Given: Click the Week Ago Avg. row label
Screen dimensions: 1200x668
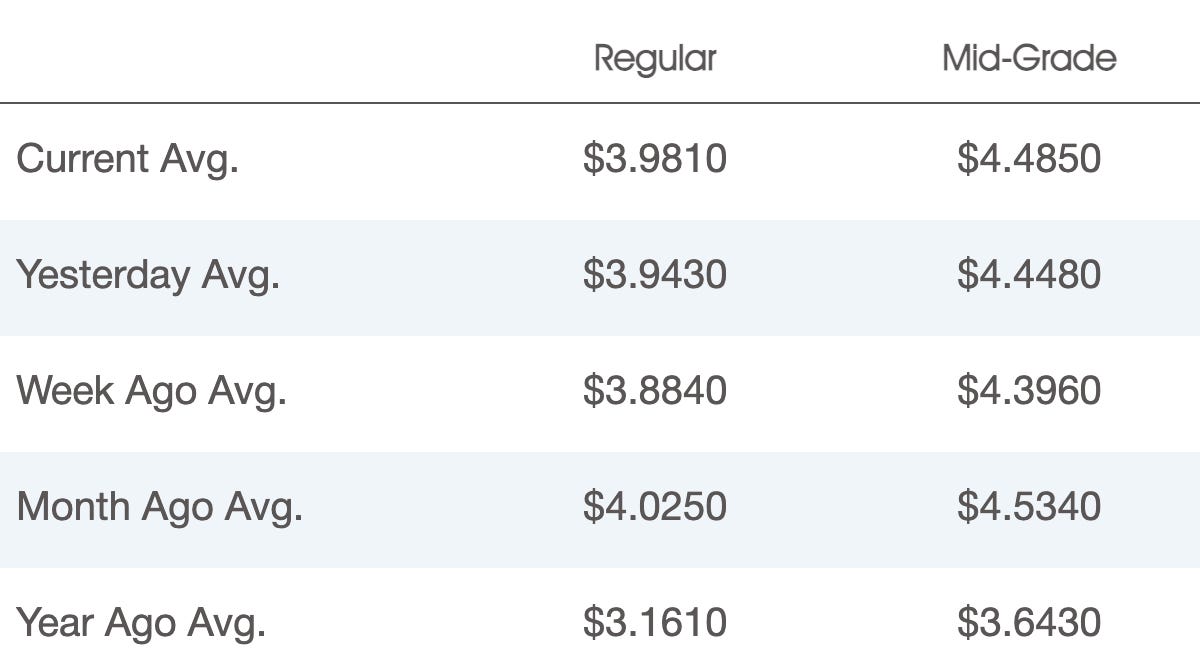Looking at the screenshot, I should tap(152, 391).
